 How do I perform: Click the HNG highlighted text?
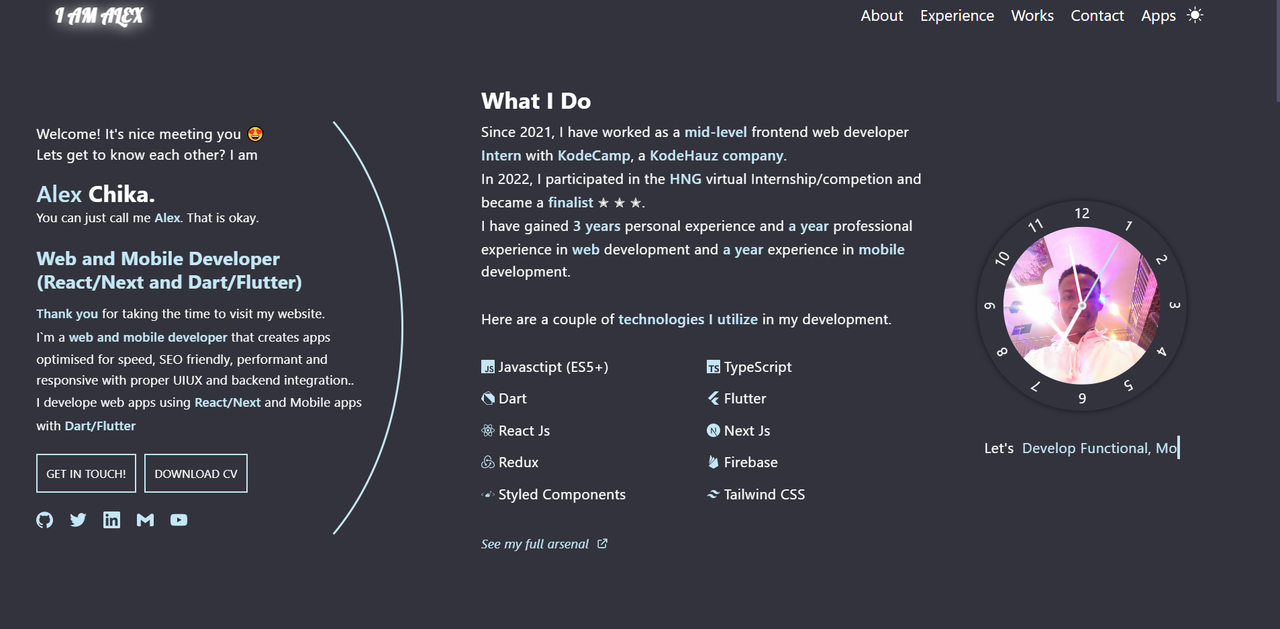coord(685,179)
